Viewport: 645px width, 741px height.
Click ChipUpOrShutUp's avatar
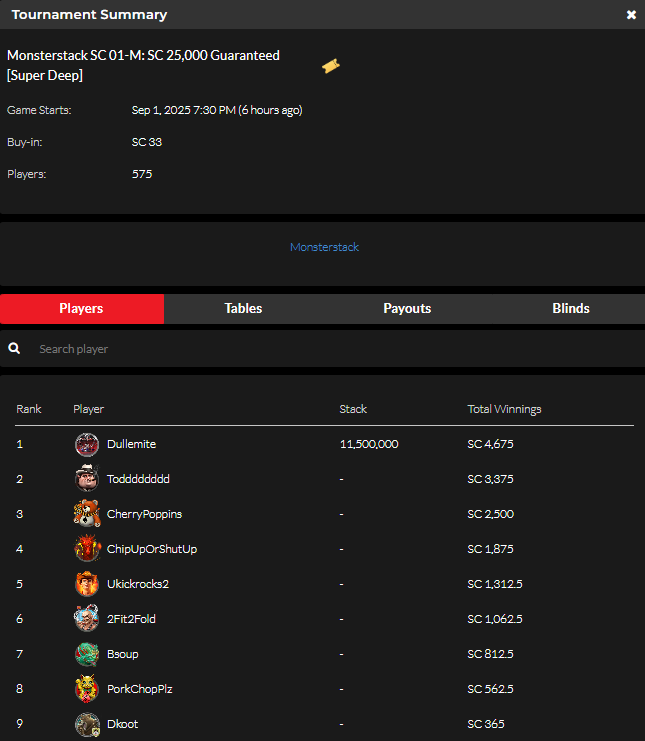point(87,549)
